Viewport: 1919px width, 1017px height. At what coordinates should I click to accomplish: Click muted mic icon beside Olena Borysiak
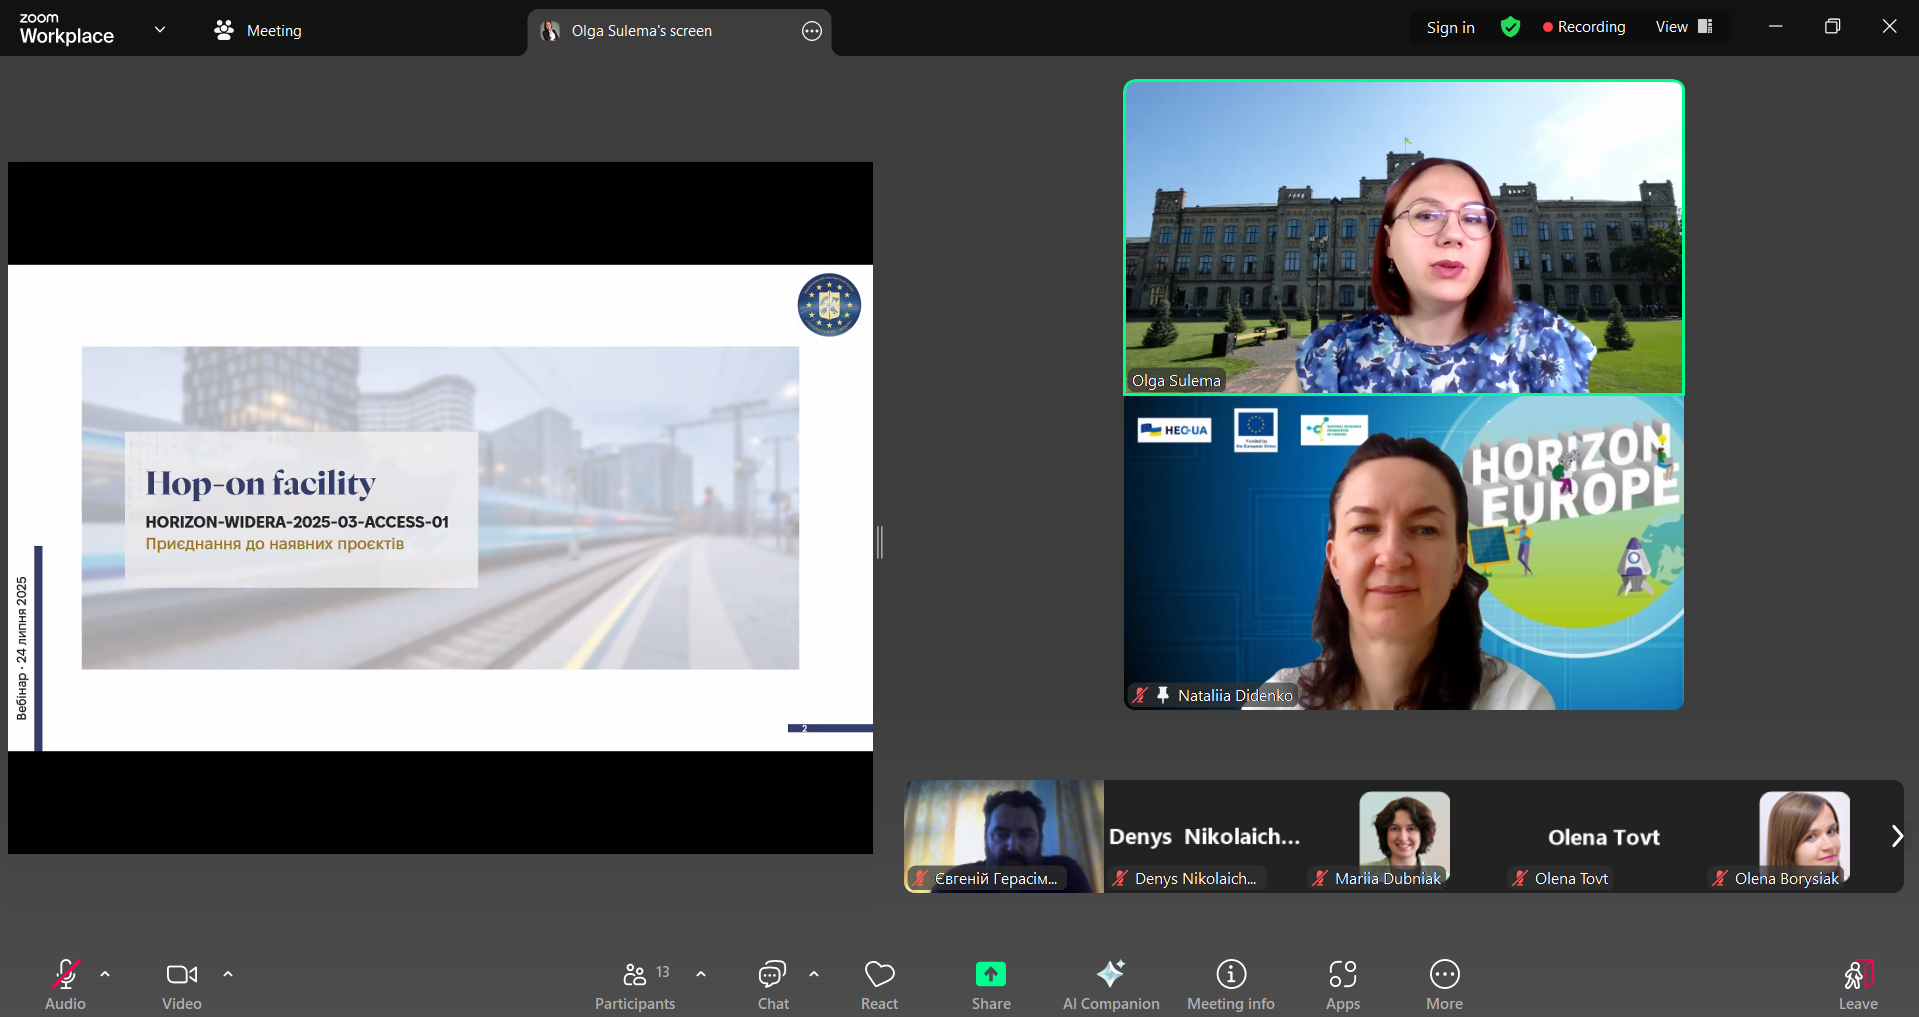click(1720, 878)
